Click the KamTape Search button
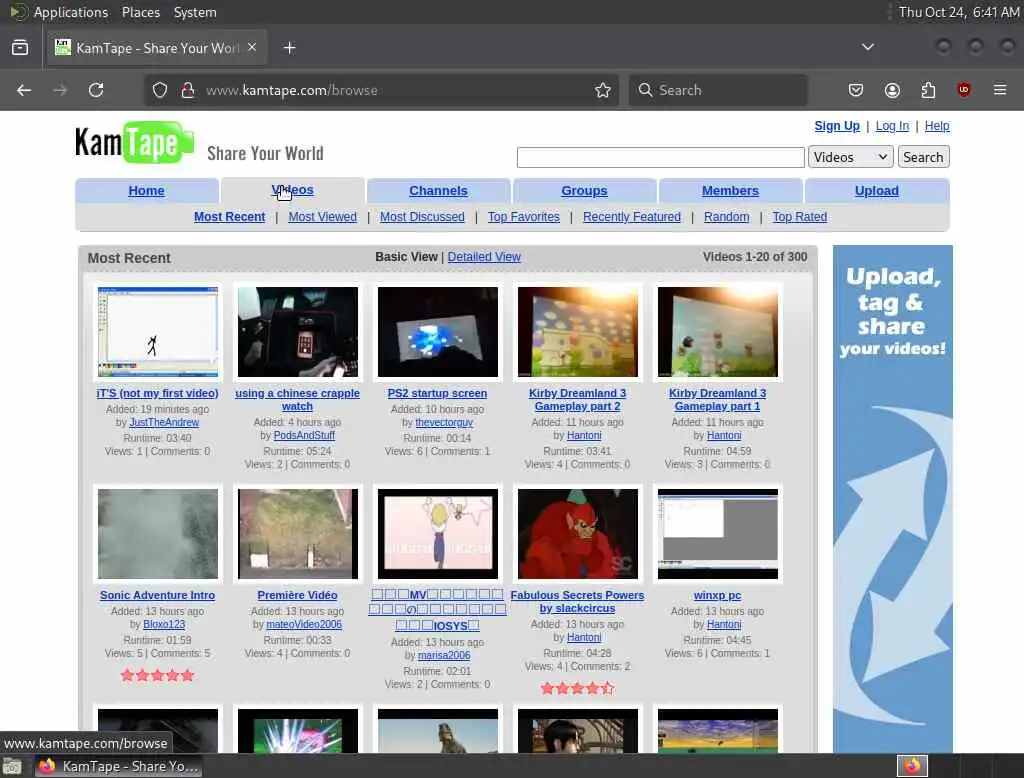The width and height of the screenshot is (1024, 778). (923, 157)
